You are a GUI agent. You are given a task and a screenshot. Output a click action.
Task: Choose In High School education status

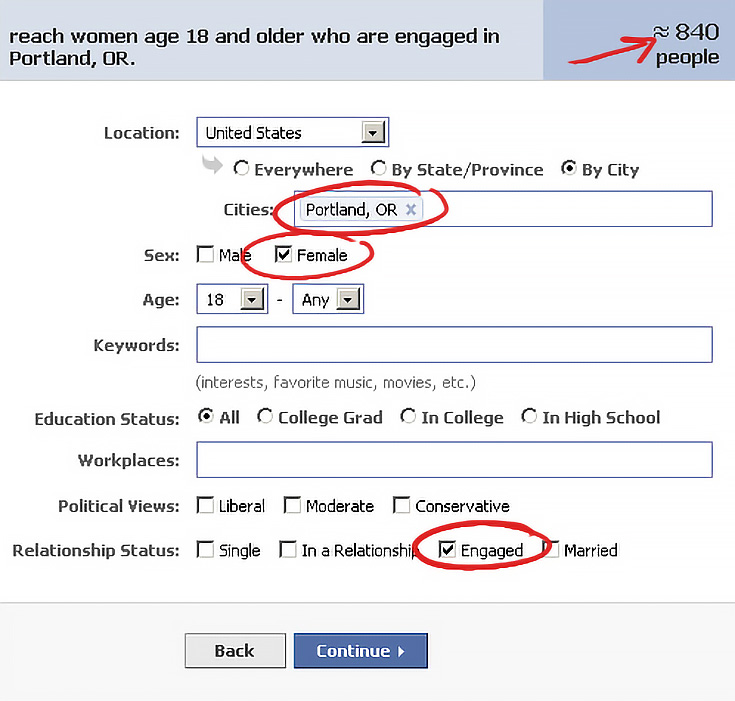(x=529, y=416)
